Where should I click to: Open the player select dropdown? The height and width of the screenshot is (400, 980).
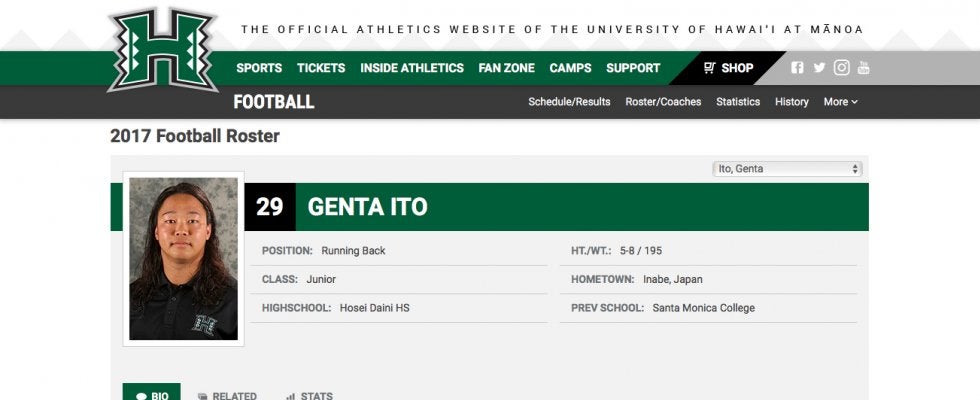(787, 169)
